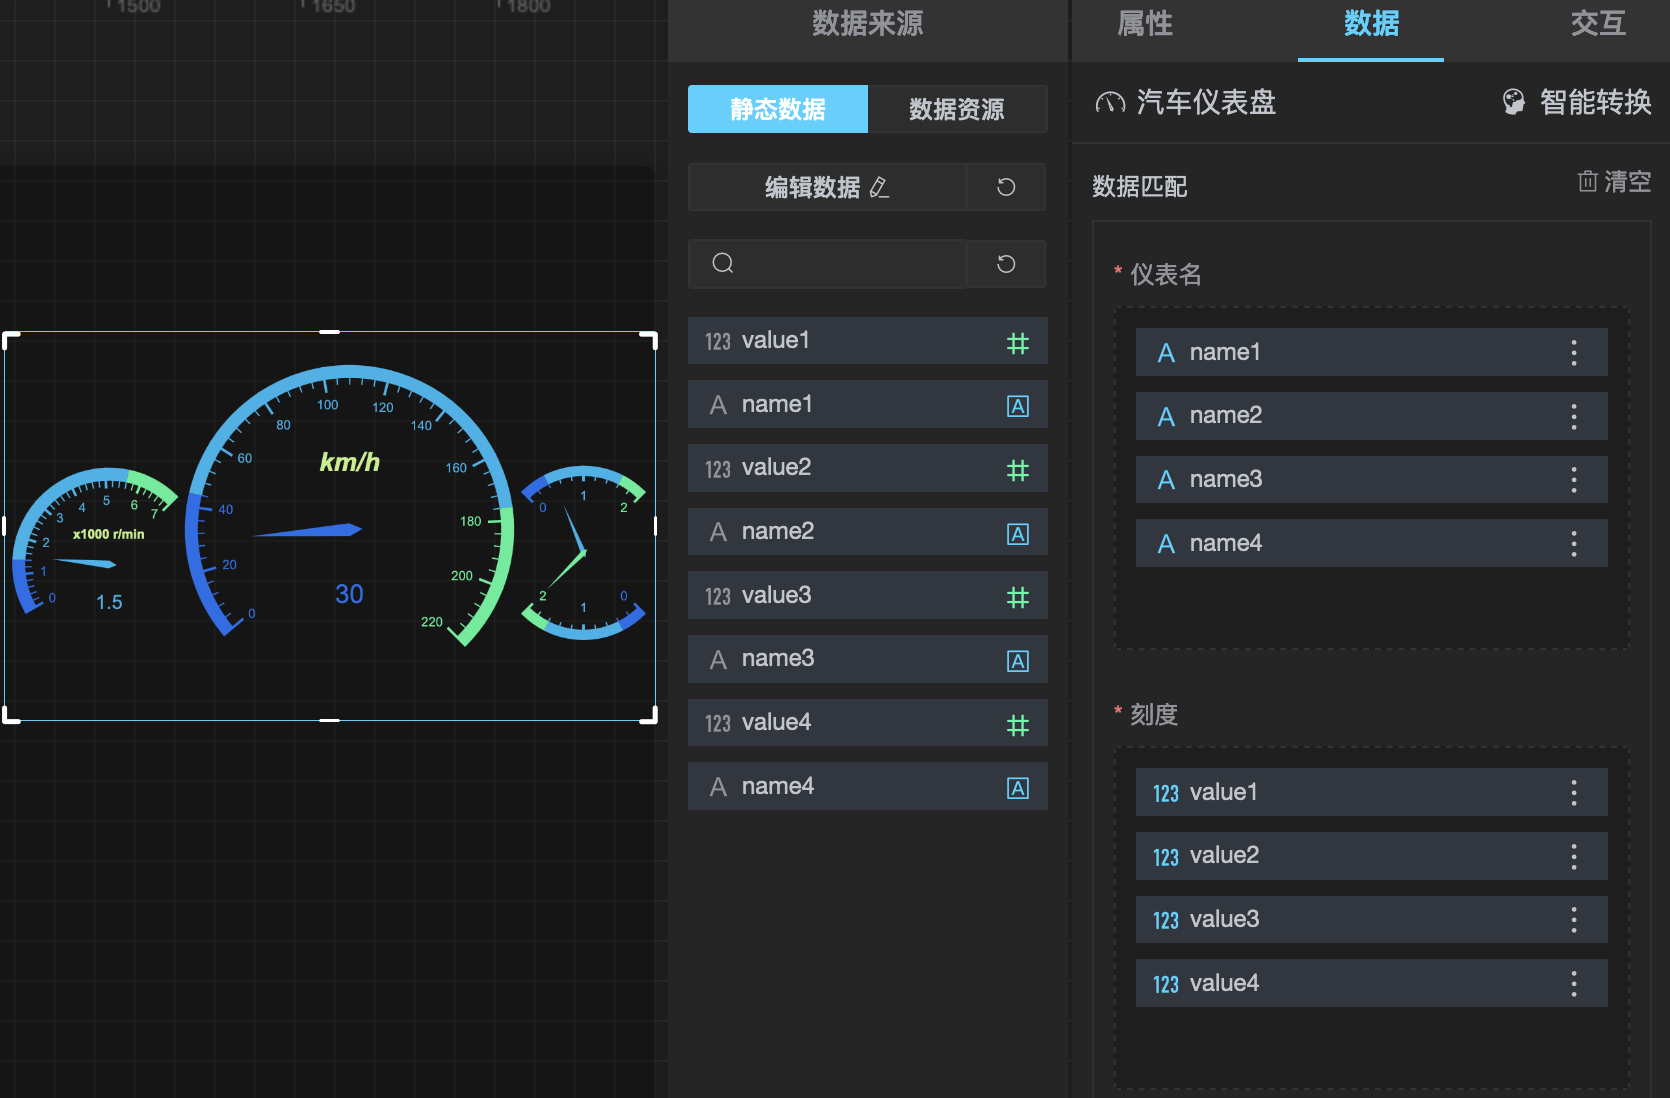Viewport: 1670px width, 1098px height.
Task: Click the search magnifier icon
Action: coord(723,263)
